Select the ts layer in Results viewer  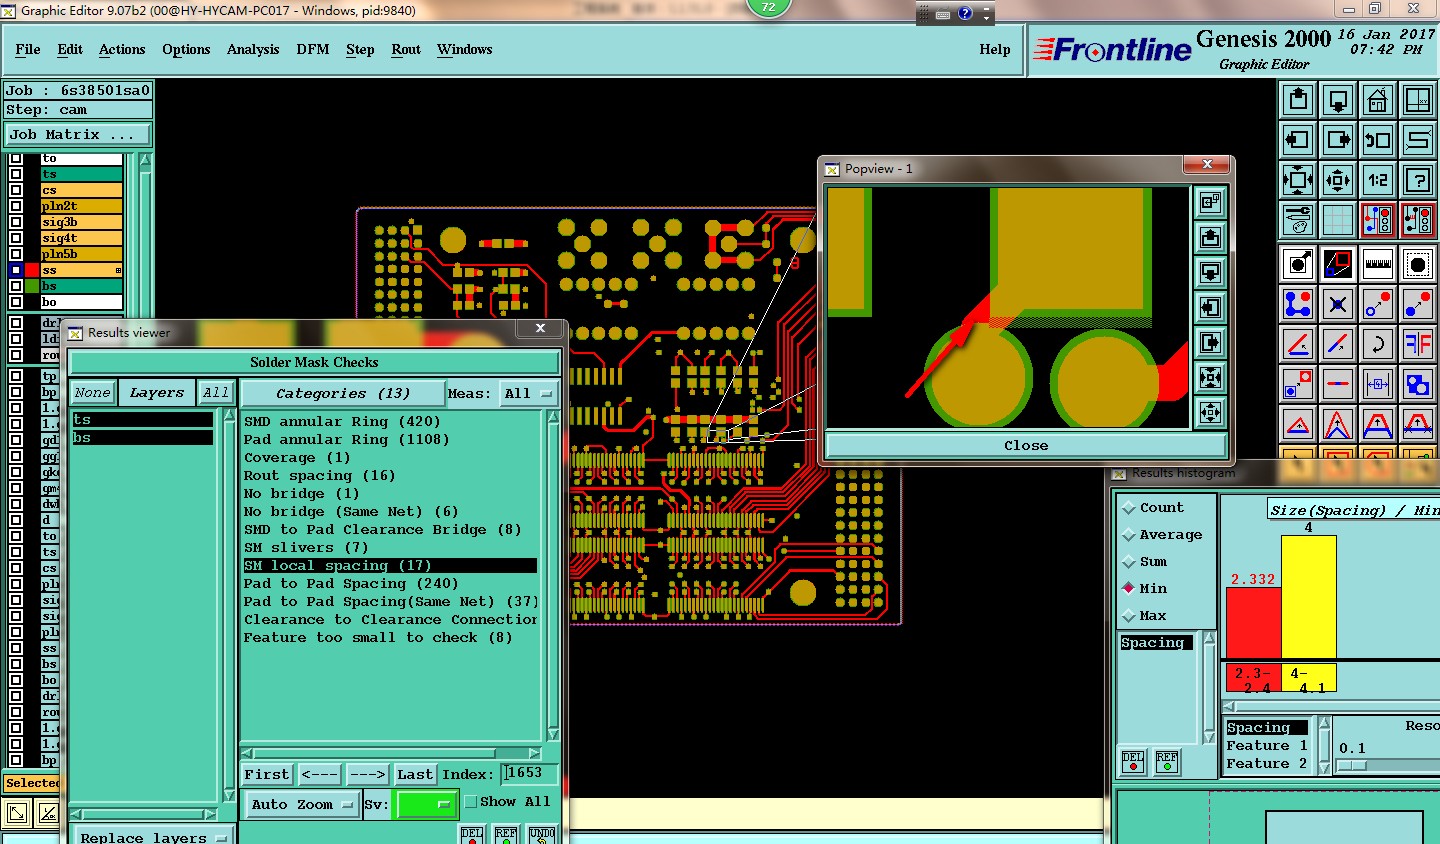pyautogui.click(x=142, y=420)
